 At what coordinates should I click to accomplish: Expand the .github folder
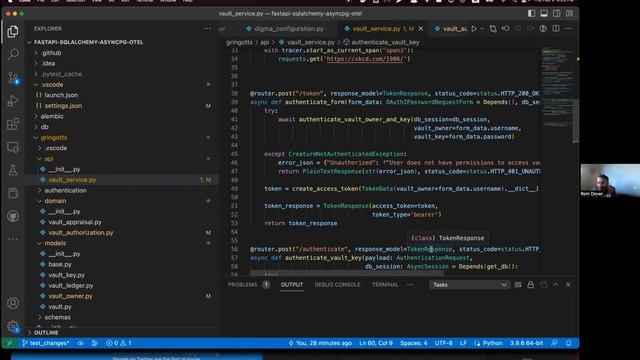pos(51,53)
